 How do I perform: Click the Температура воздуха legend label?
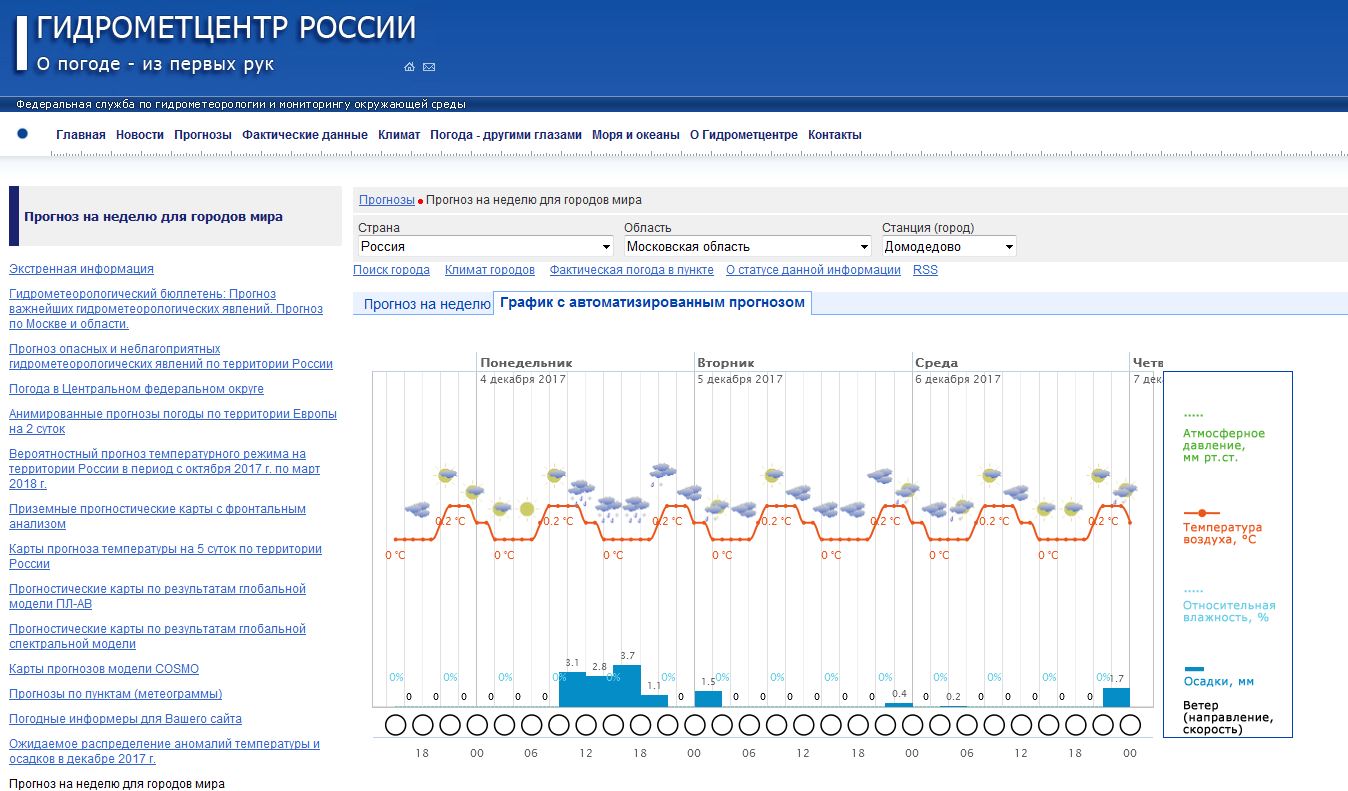pos(1222,533)
